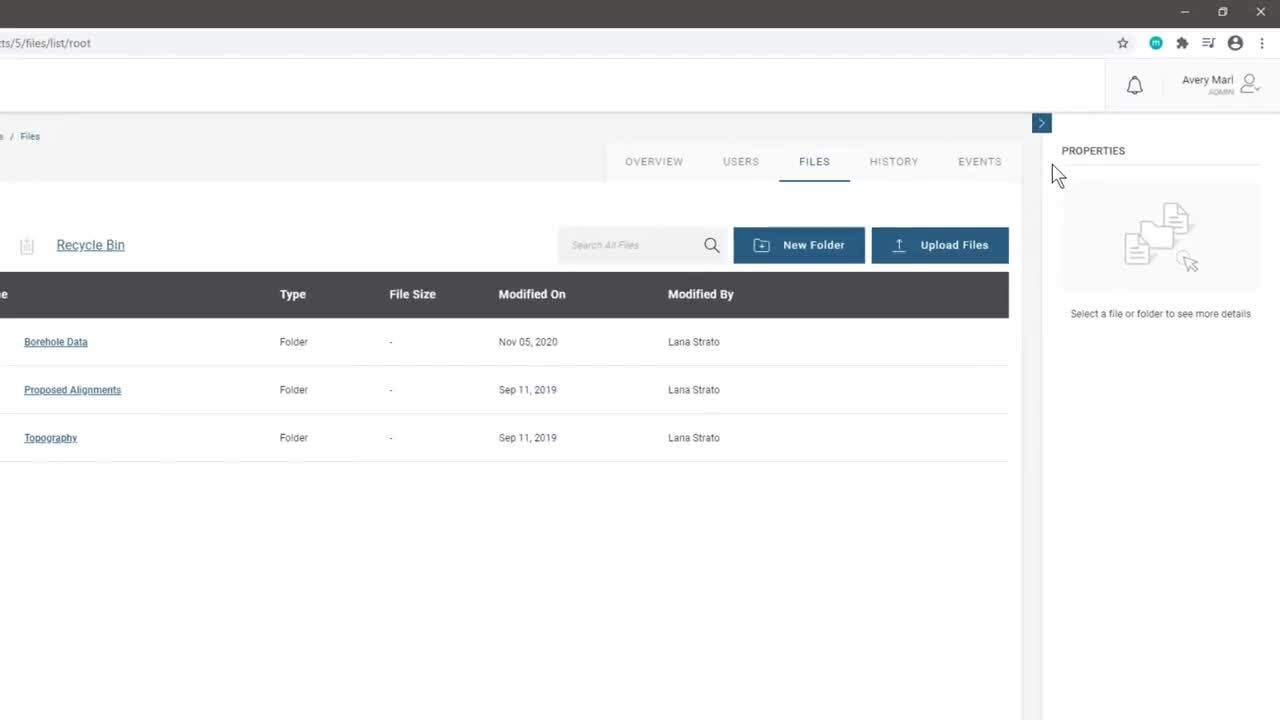Bookmark page with star icon

(x=1123, y=43)
